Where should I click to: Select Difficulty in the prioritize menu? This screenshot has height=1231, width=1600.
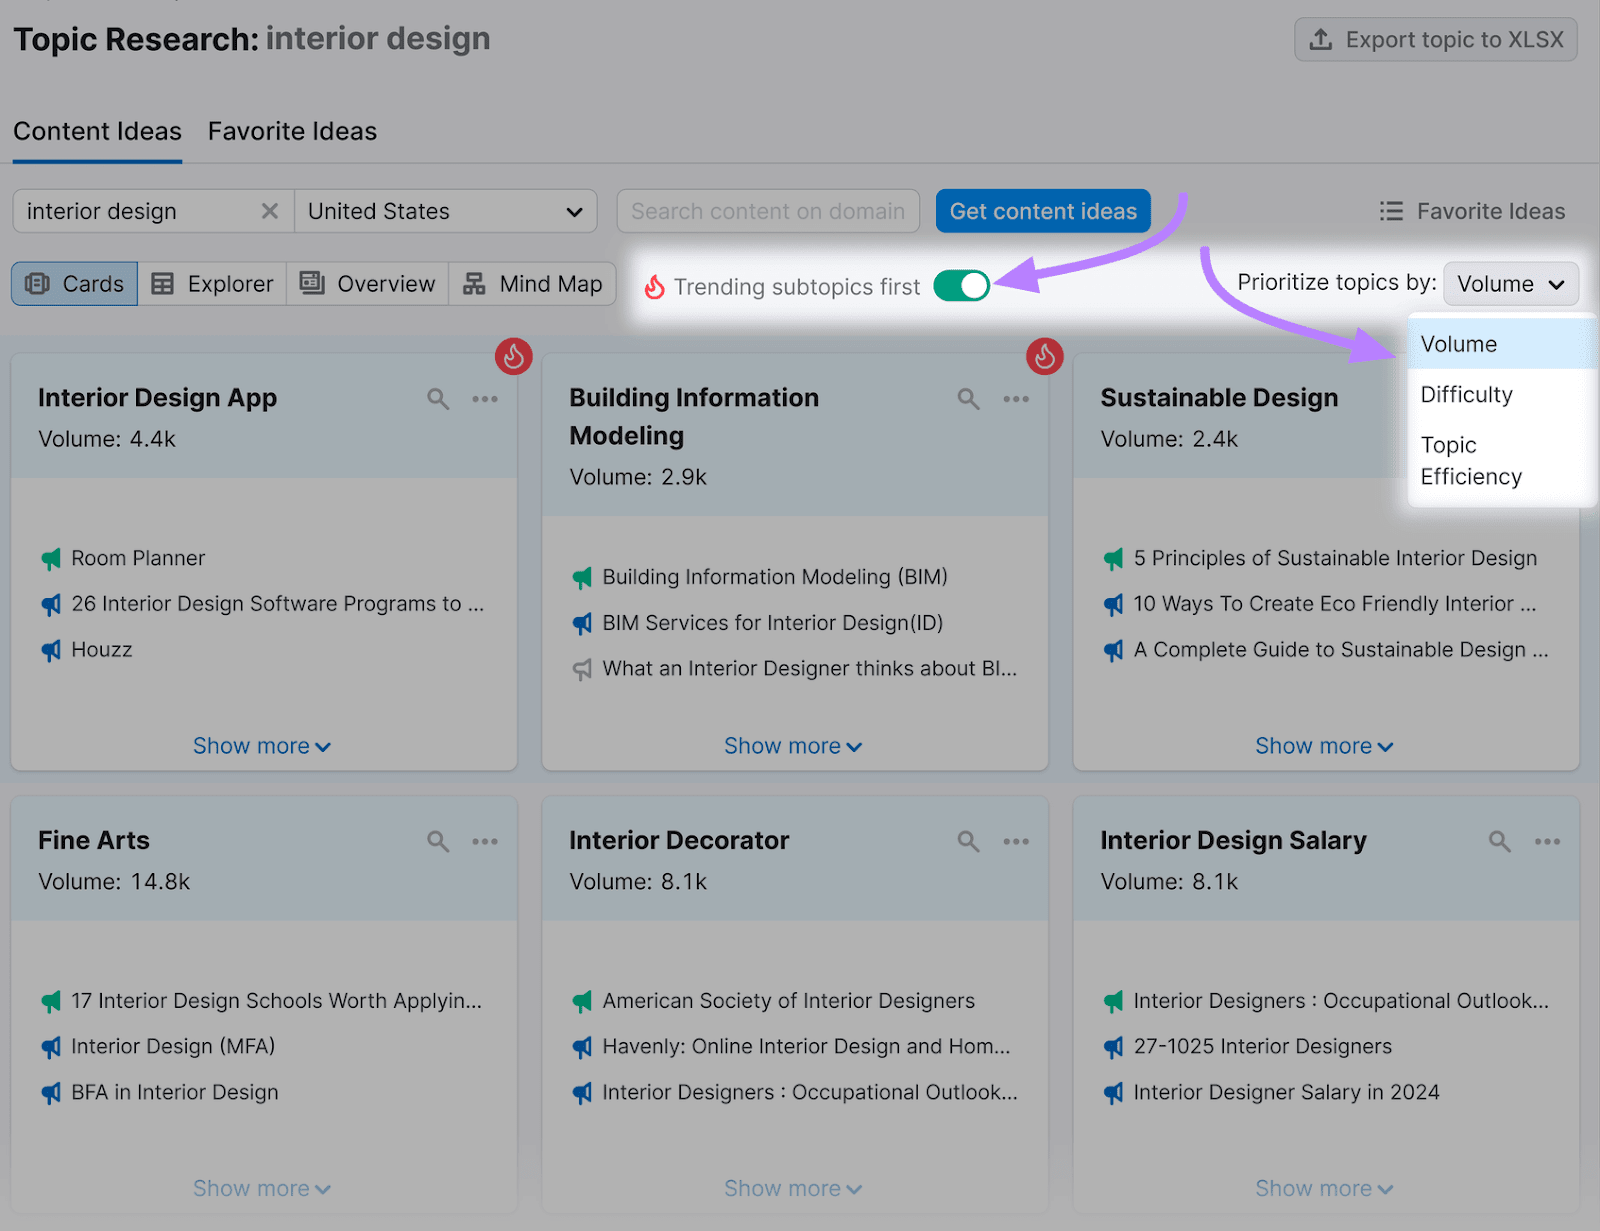click(x=1466, y=394)
